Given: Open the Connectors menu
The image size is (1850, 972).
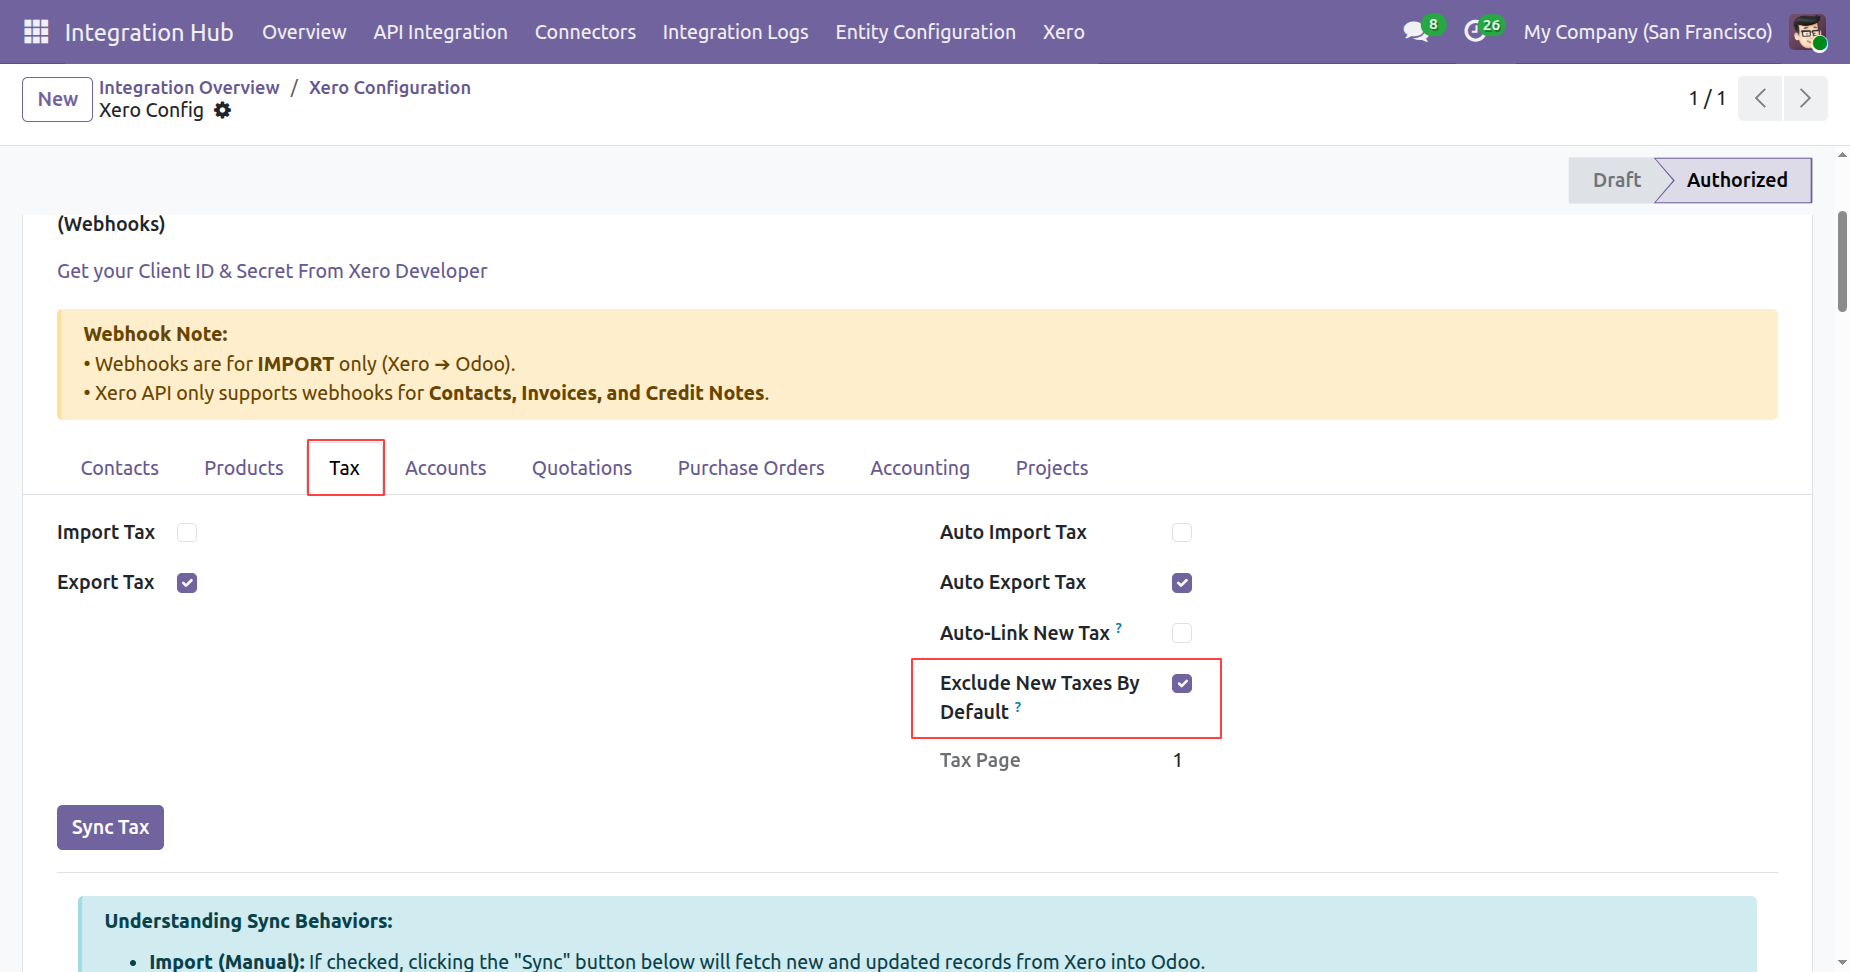Looking at the screenshot, I should tap(585, 32).
